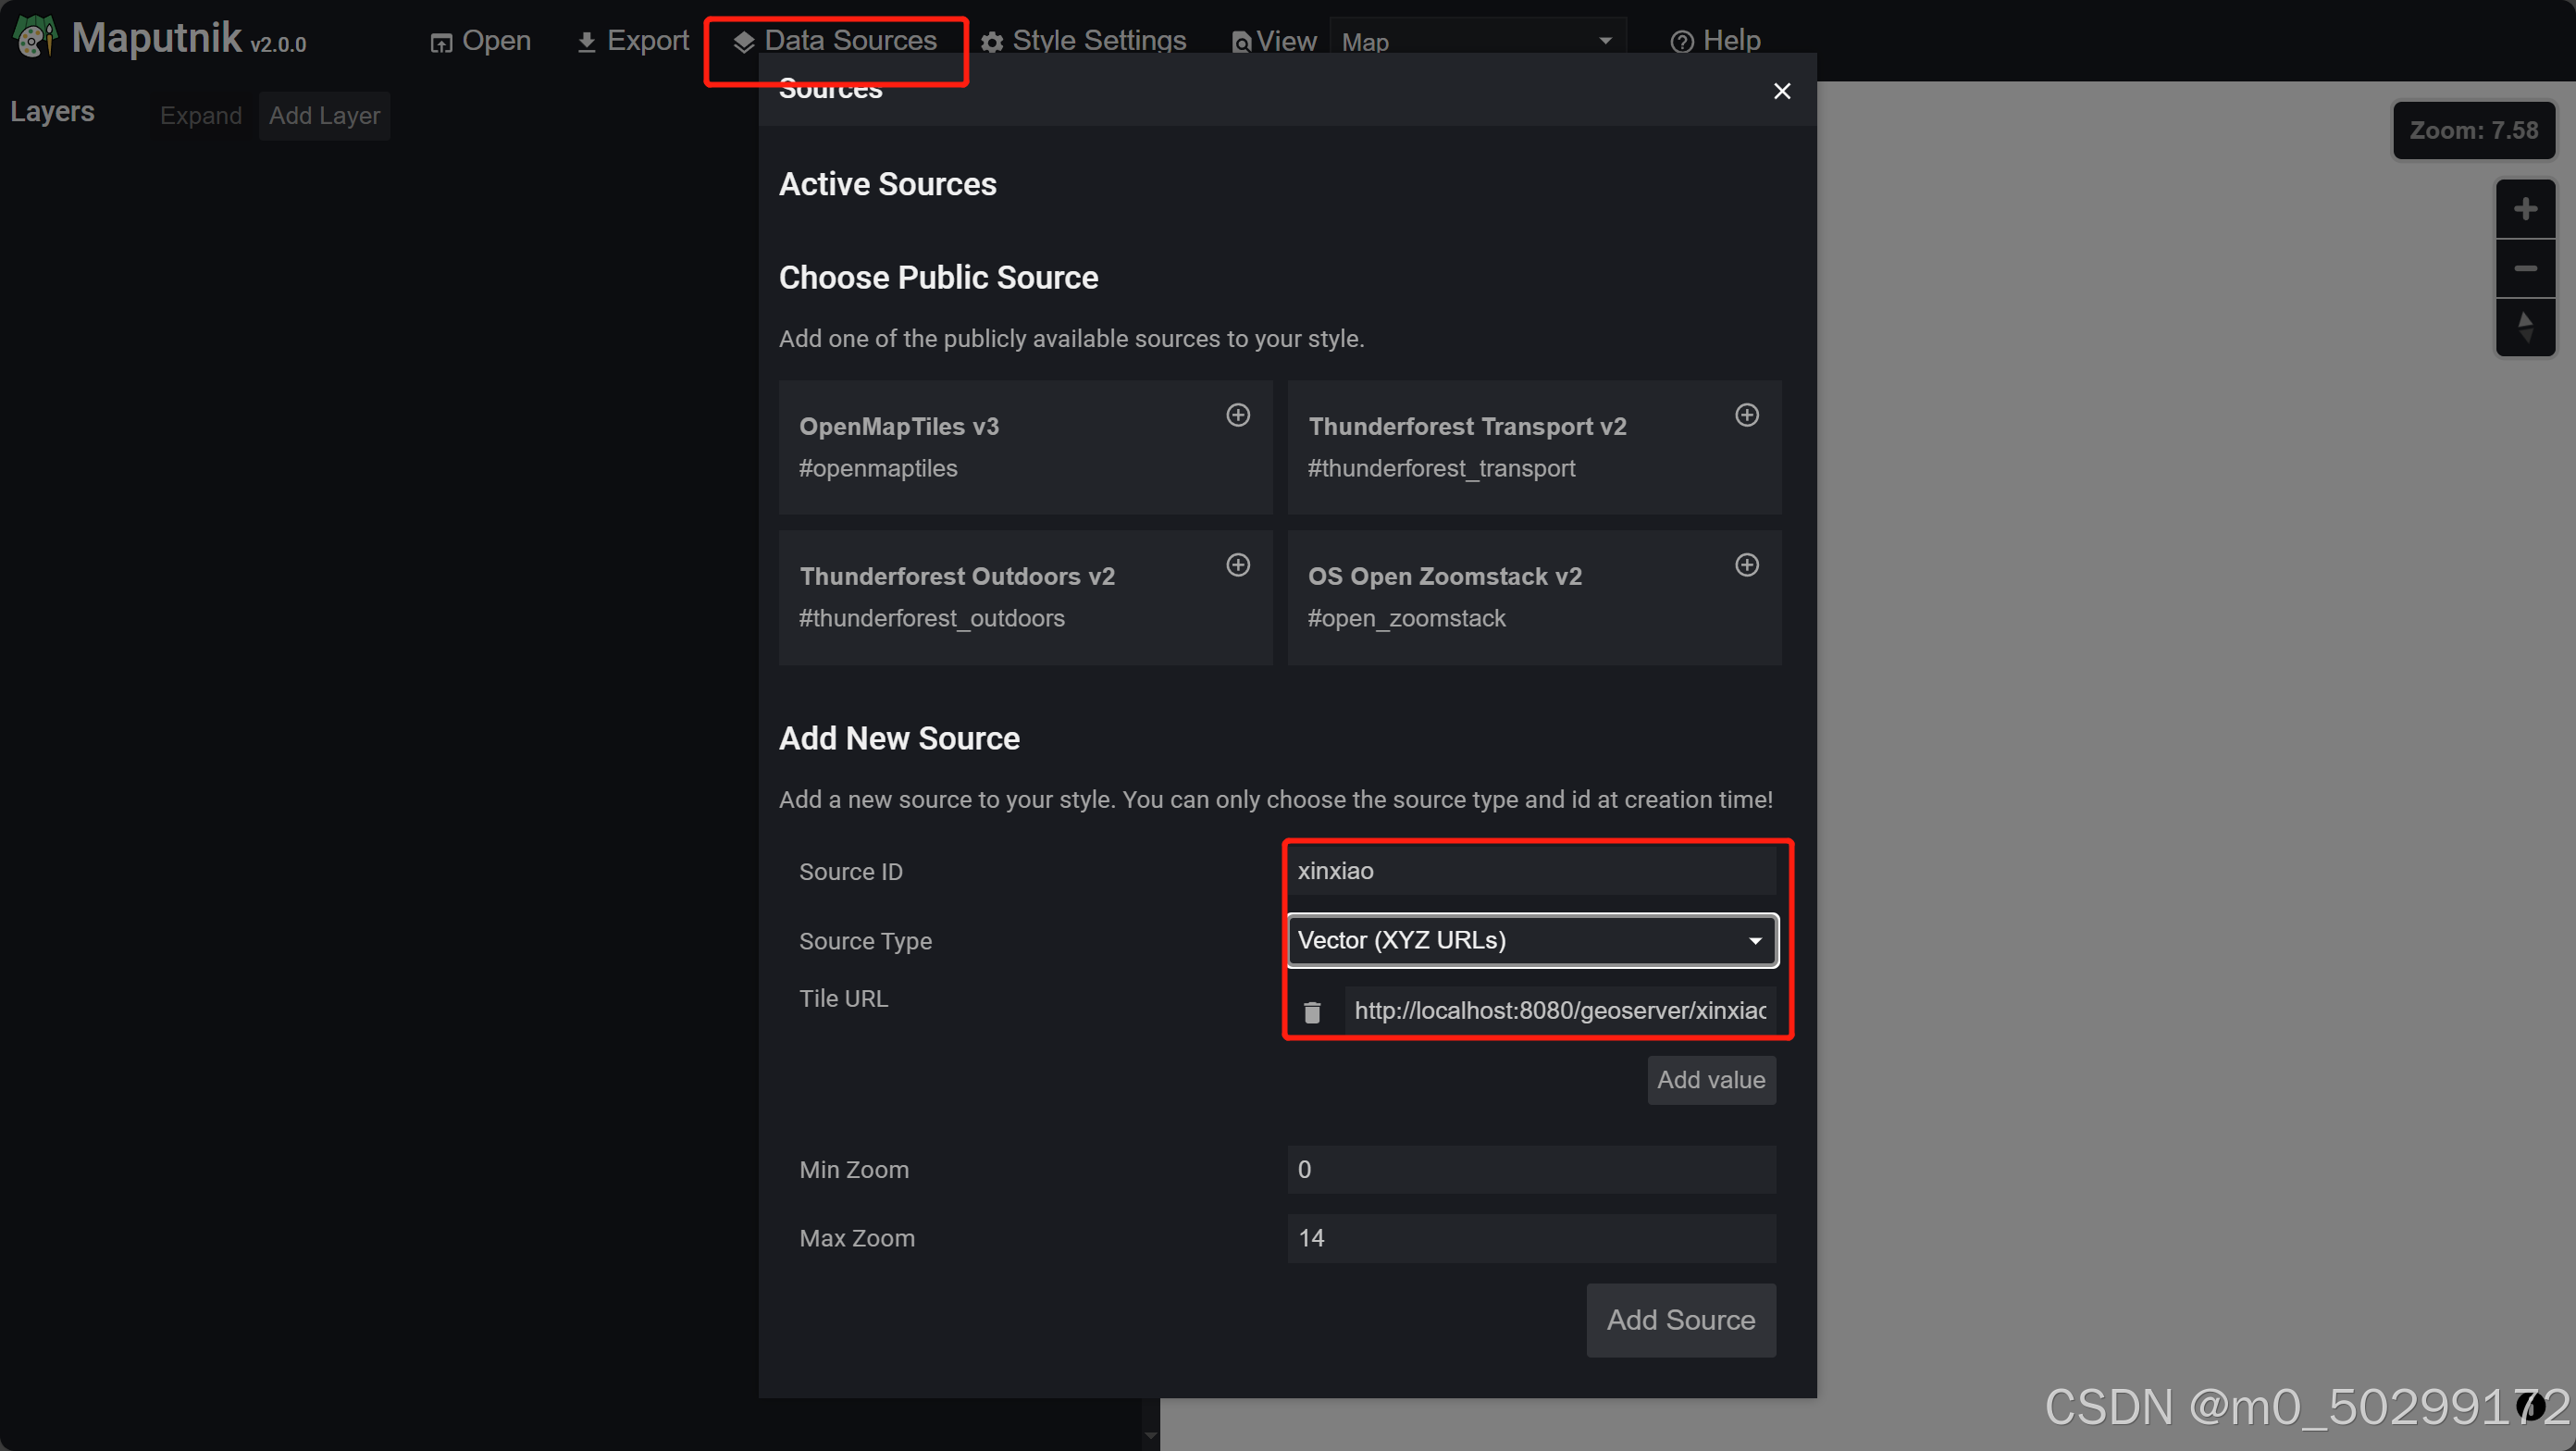Image resolution: width=2576 pixels, height=1451 pixels.
Task: Delete Tile URL with trash icon
Action: click(1312, 1012)
